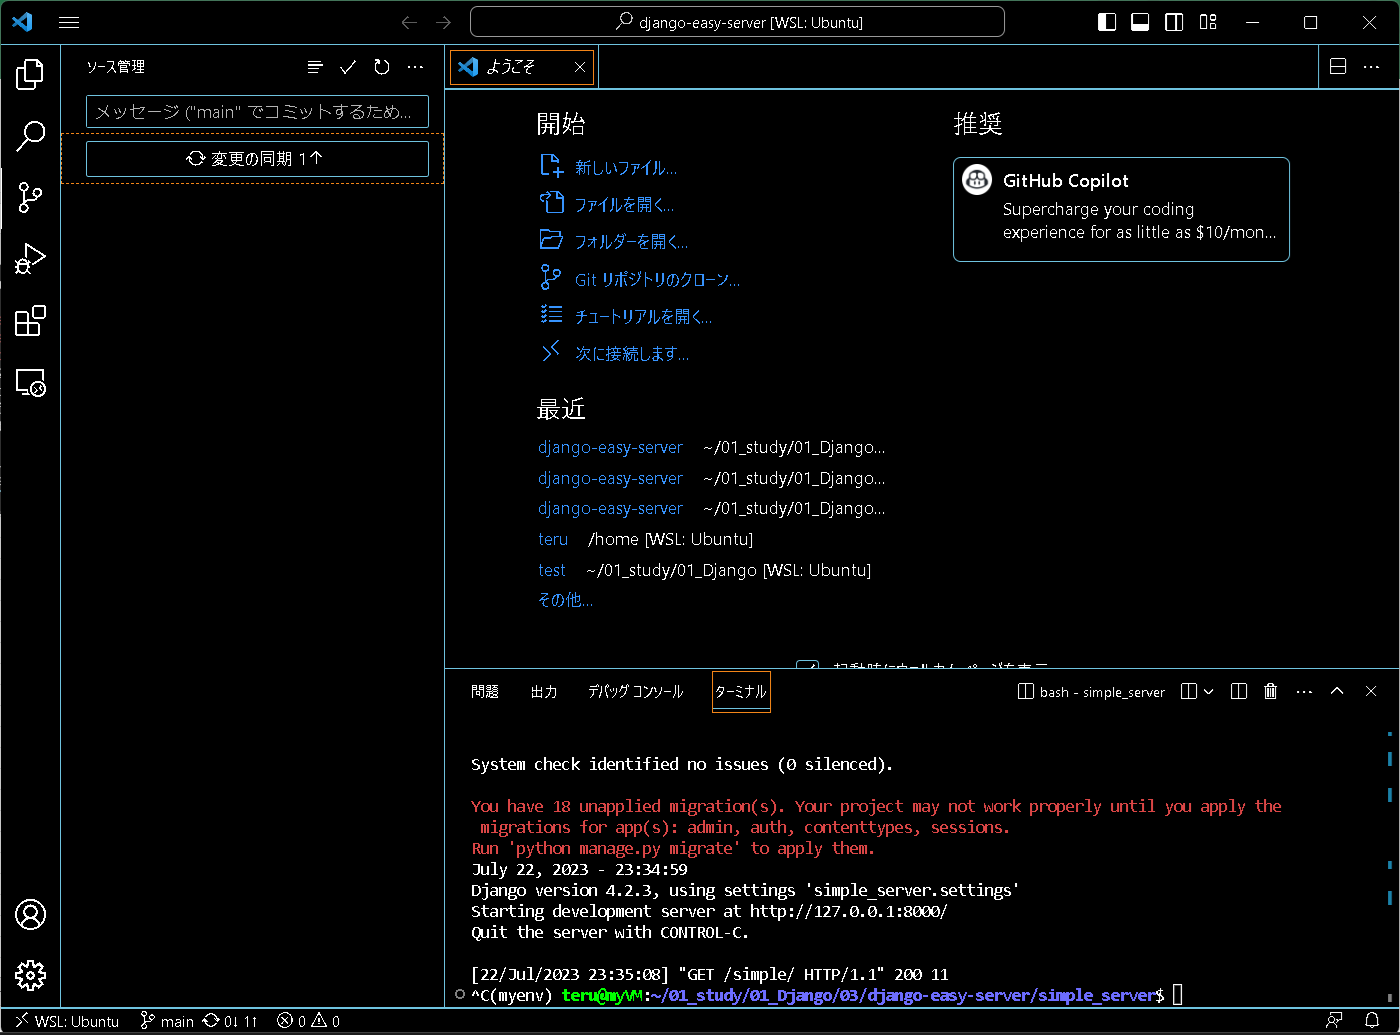Viewport: 1400px width, 1035px height.
Task: Click the terminal command prompt line
Action: [826, 995]
